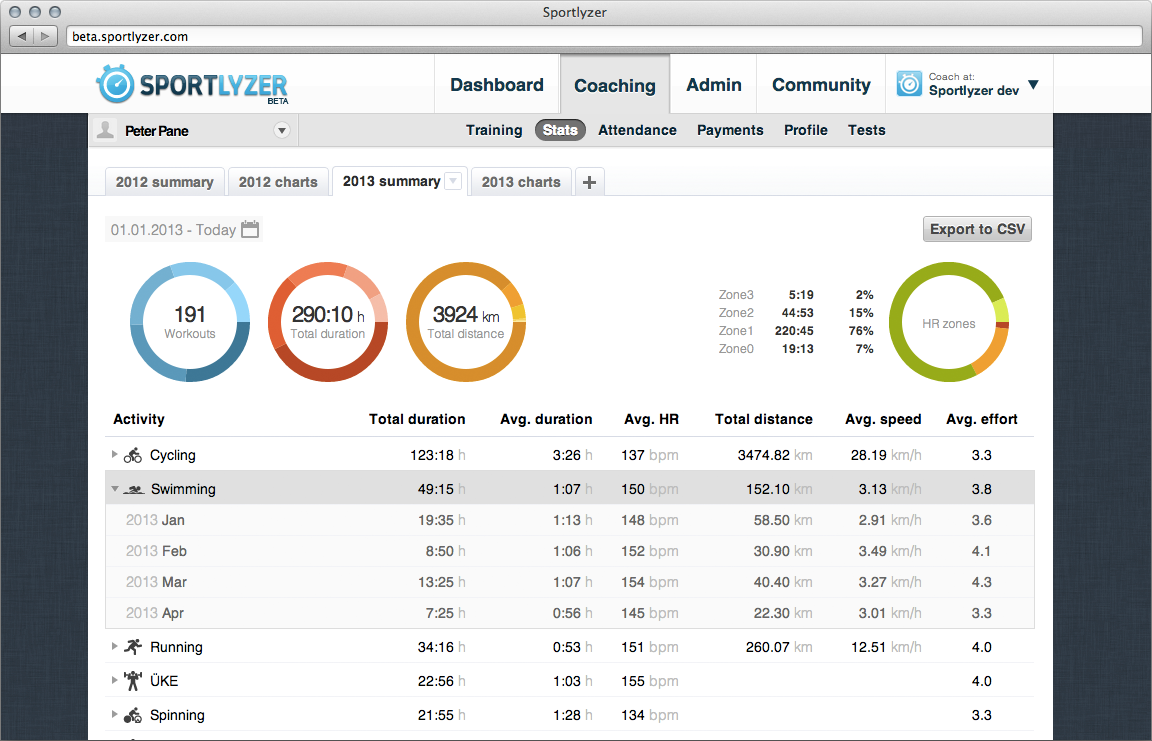This screenshot has height=741, width=1152.
Task: Open the date range calendar icon
Action: (250, 230)
